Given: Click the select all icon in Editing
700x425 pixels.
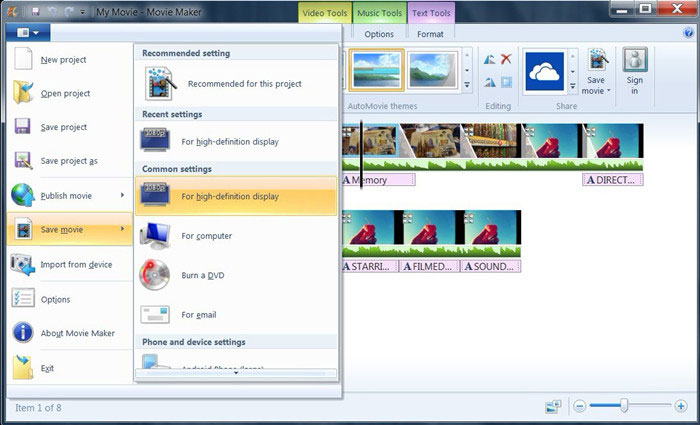Looking at the screenshot, I should (x=506, y=82).
